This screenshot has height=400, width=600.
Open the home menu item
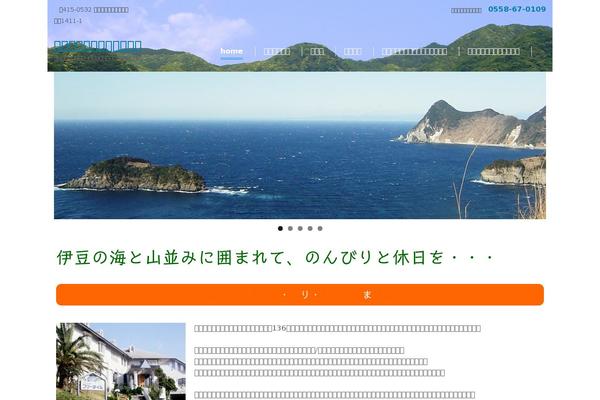pos(231,51)
